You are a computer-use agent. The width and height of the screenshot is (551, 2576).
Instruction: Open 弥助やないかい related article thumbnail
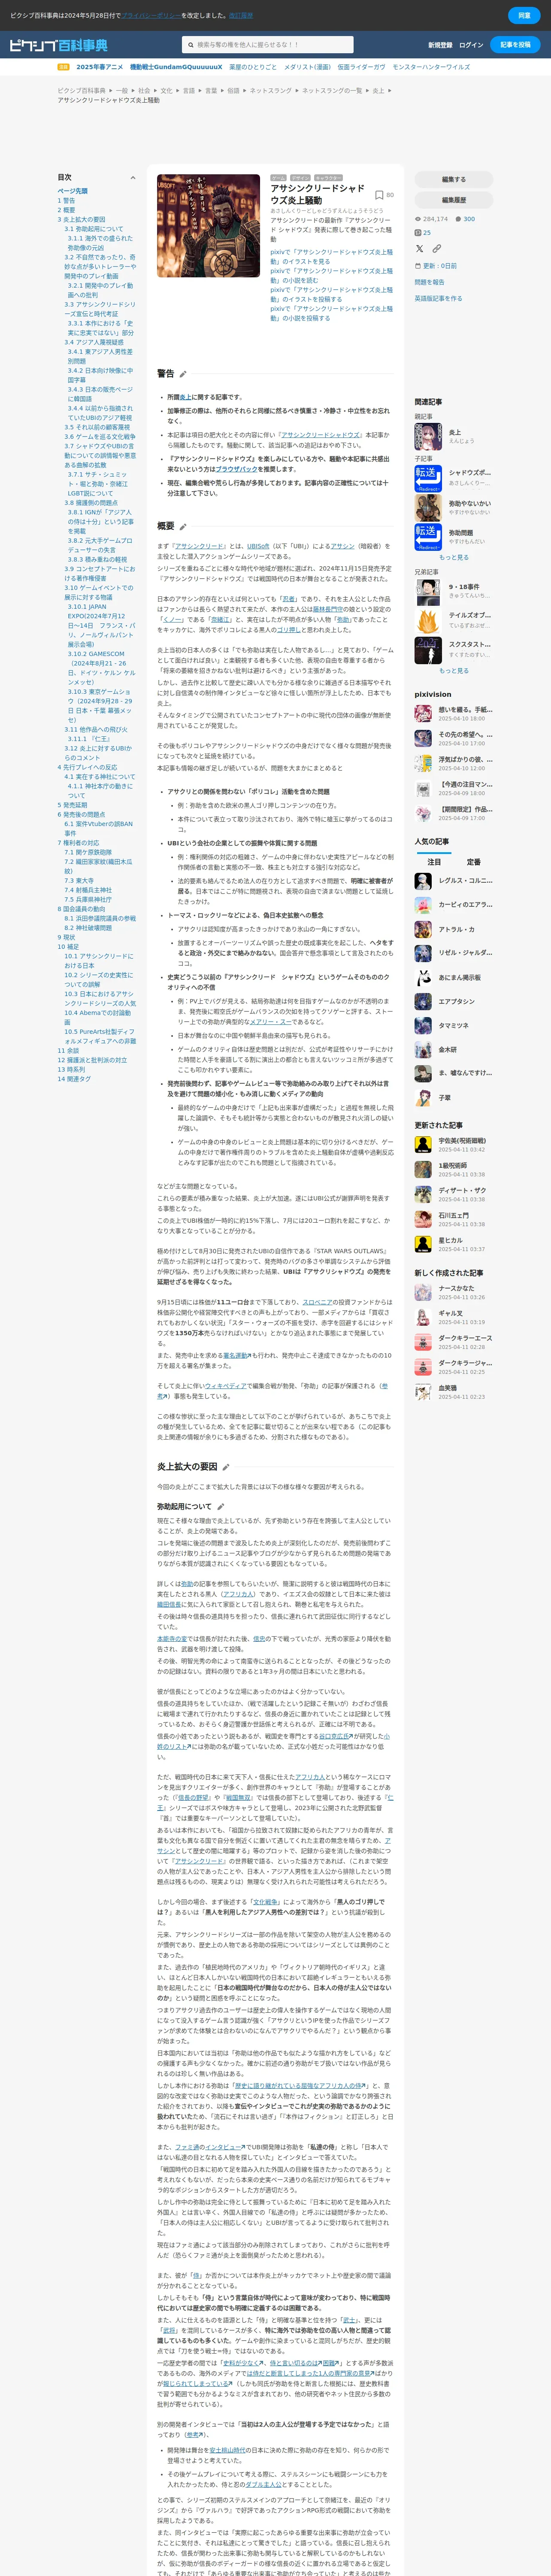(x=428, y=507)
